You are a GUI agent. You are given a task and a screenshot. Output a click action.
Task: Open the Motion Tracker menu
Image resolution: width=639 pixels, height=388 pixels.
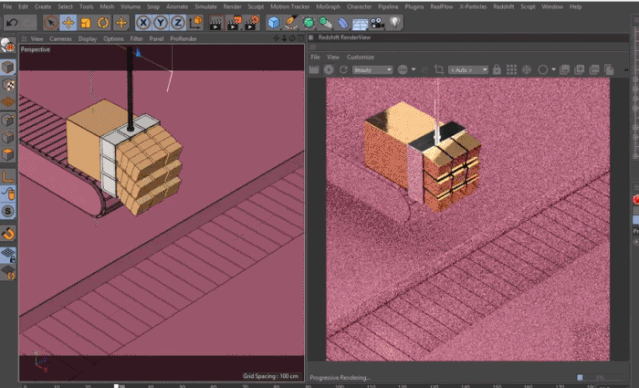(x=290, y=7)
